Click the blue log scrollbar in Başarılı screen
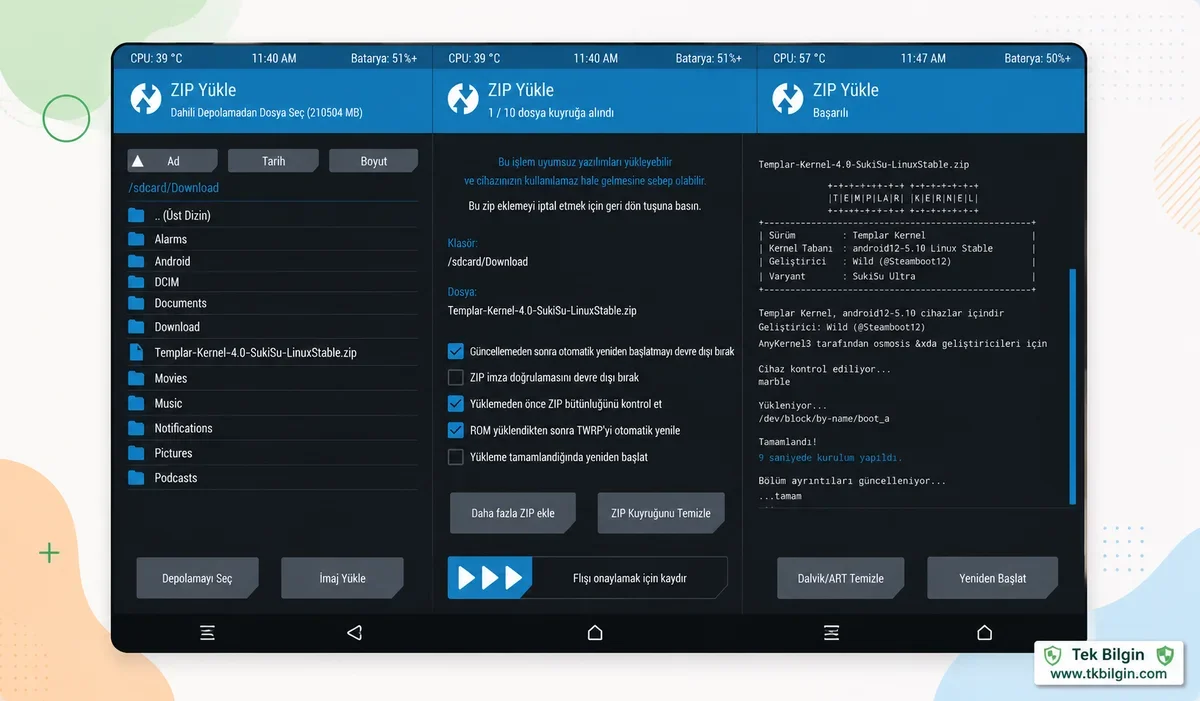1200x701 pixels. pos(1073,386)
